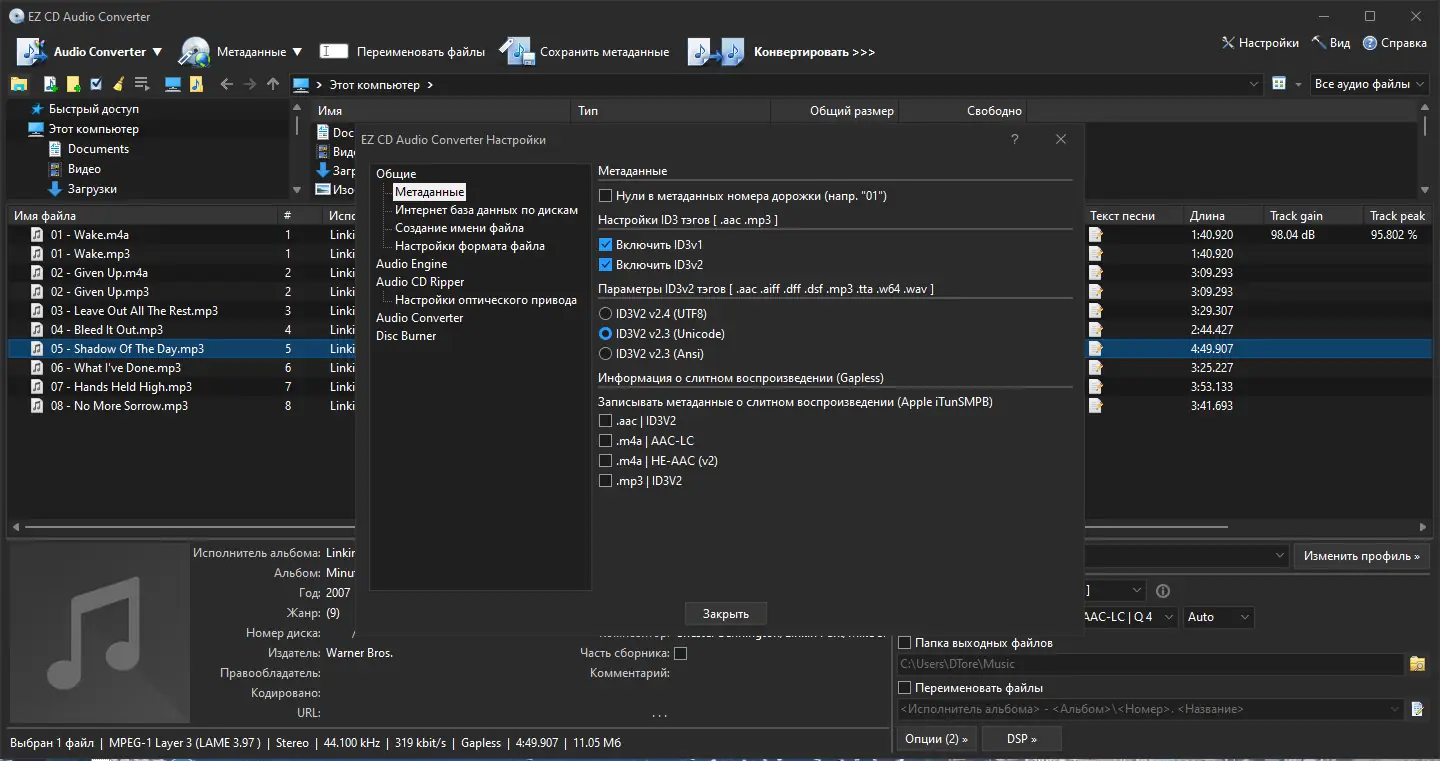Click the Метаданные disc icon in toolbar

point(194,52)
